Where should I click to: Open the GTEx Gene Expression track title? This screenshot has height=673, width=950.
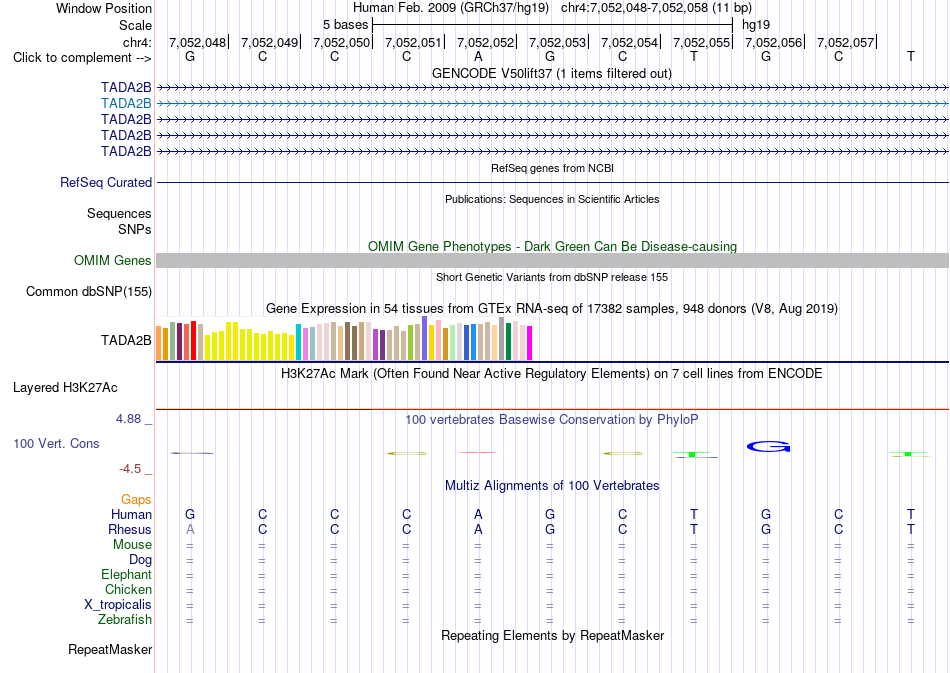click(x=552, y=308)
